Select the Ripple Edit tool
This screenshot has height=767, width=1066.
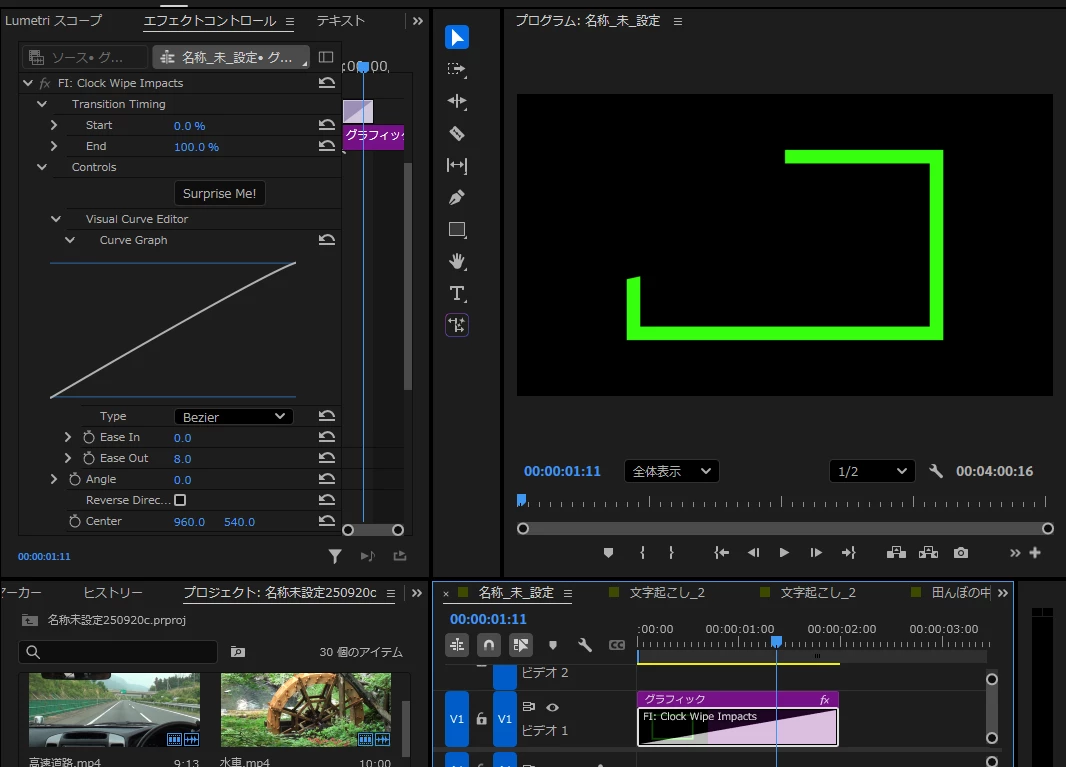click(x=457, y=101)
